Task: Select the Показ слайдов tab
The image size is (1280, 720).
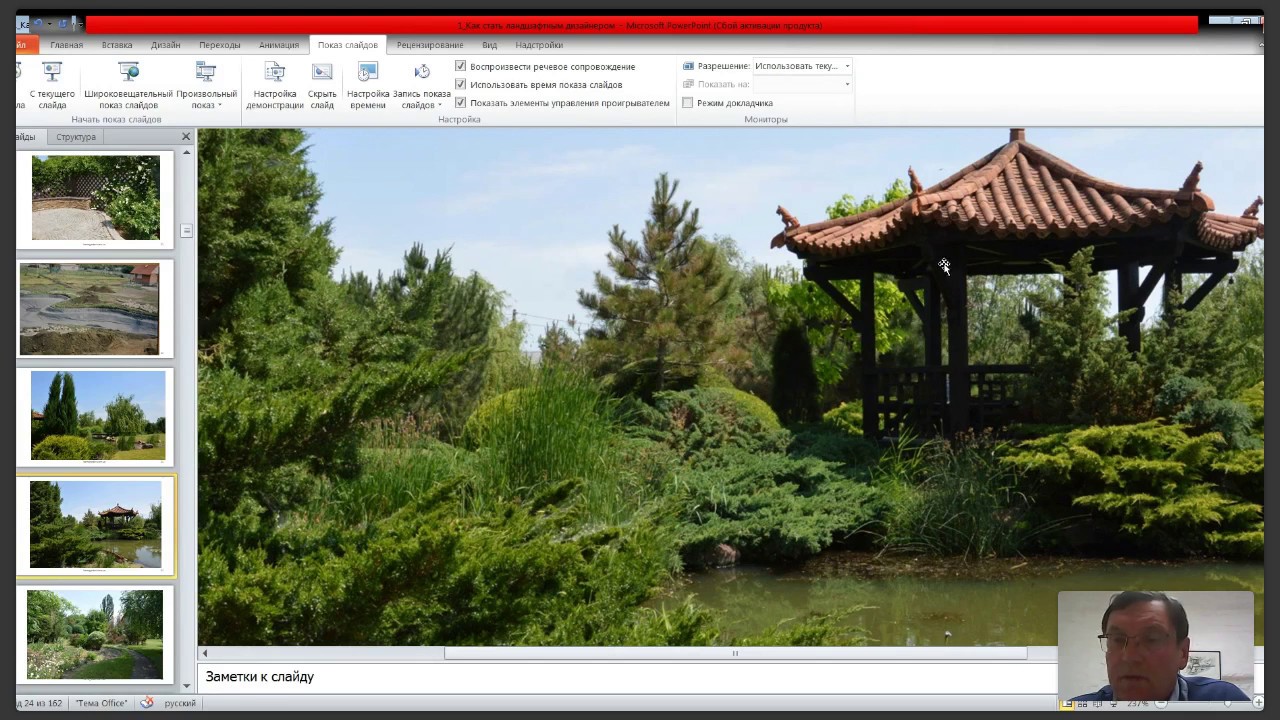Action: [x=348, y=45]
